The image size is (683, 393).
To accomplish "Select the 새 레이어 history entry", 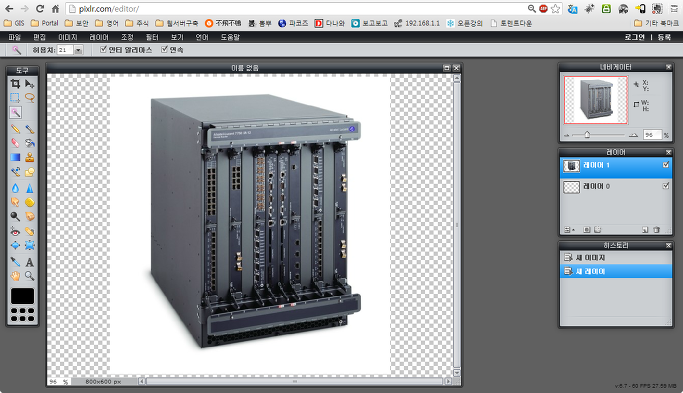I will (615, 271).
